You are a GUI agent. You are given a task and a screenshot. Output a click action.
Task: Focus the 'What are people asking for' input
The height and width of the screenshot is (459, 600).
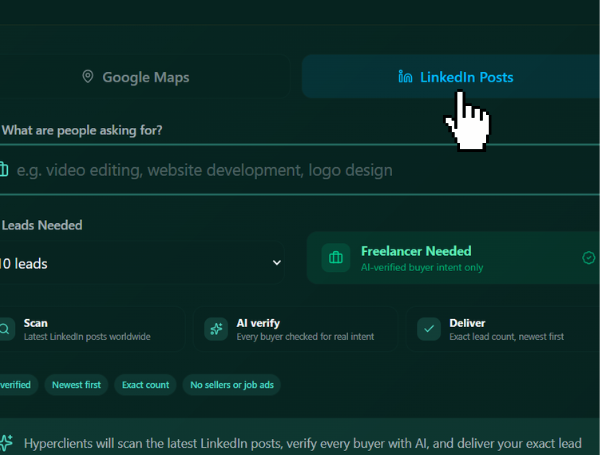(x=300, y=170)
